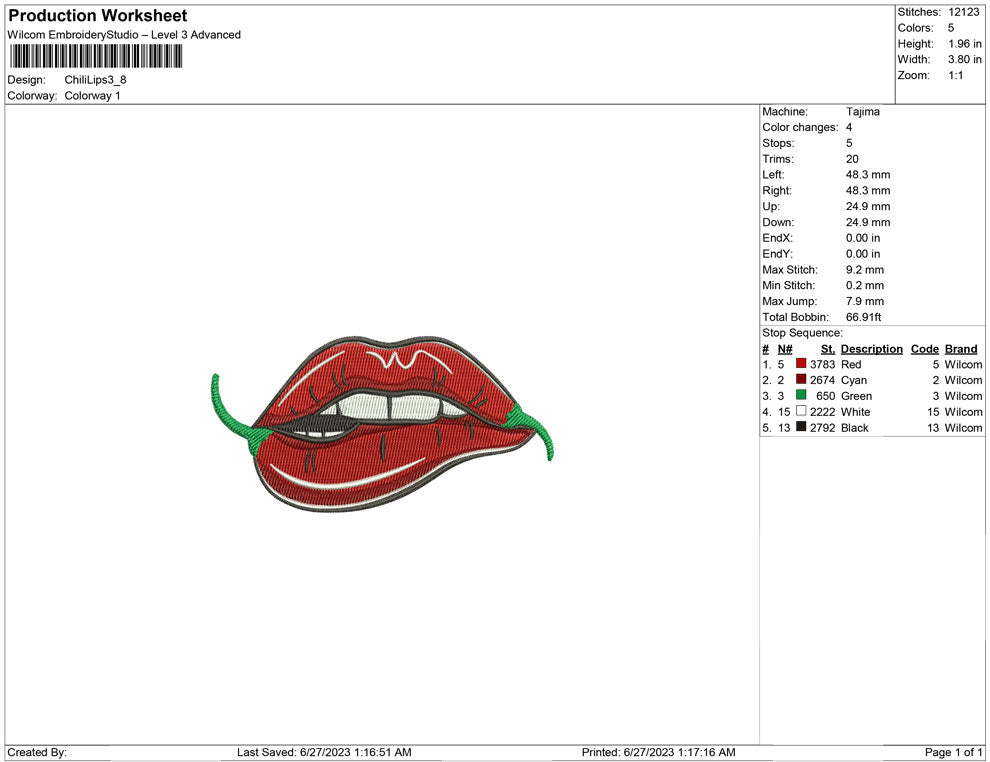Click the Code column header

coord(924,348)
